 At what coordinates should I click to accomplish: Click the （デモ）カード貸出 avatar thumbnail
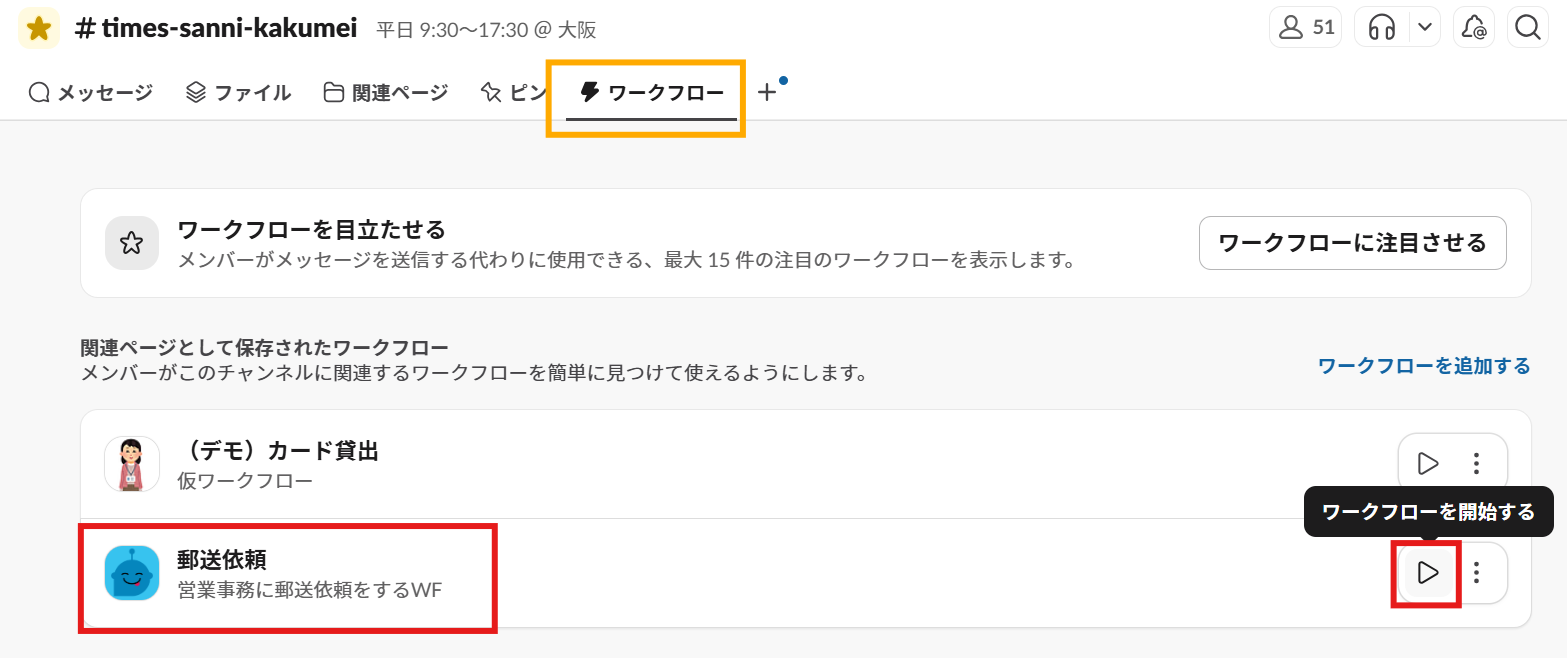pyautogui.click(x=132, y=463)
